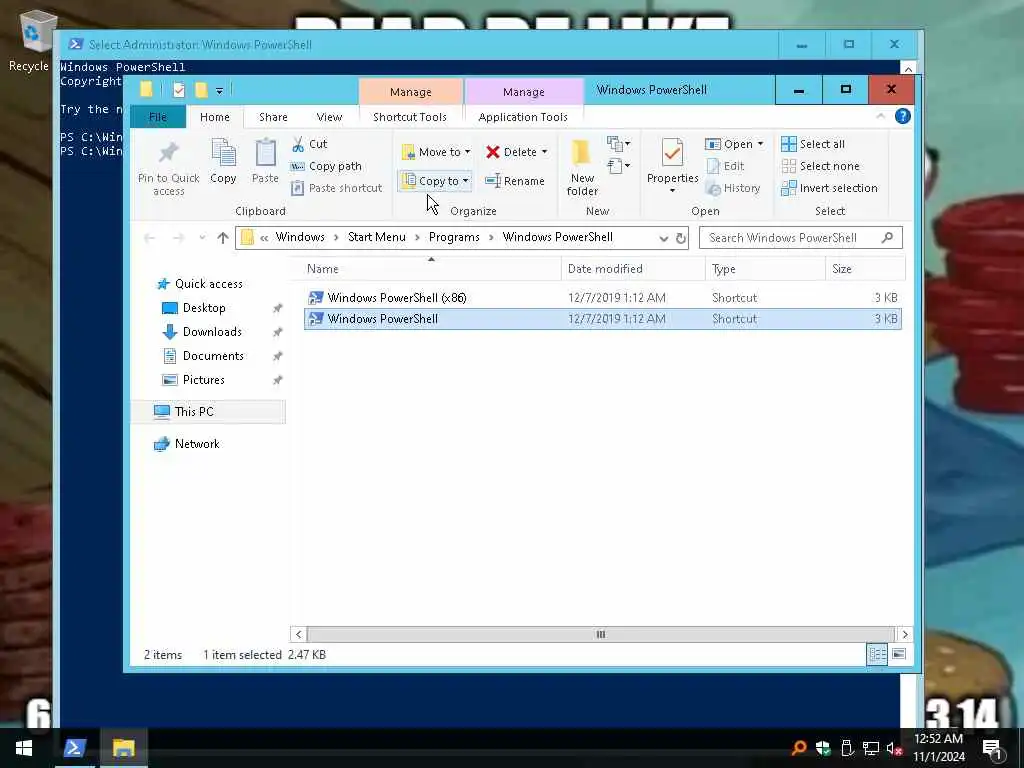
Task: Open the Help question mark icon
Action: (x=903, y=116)
